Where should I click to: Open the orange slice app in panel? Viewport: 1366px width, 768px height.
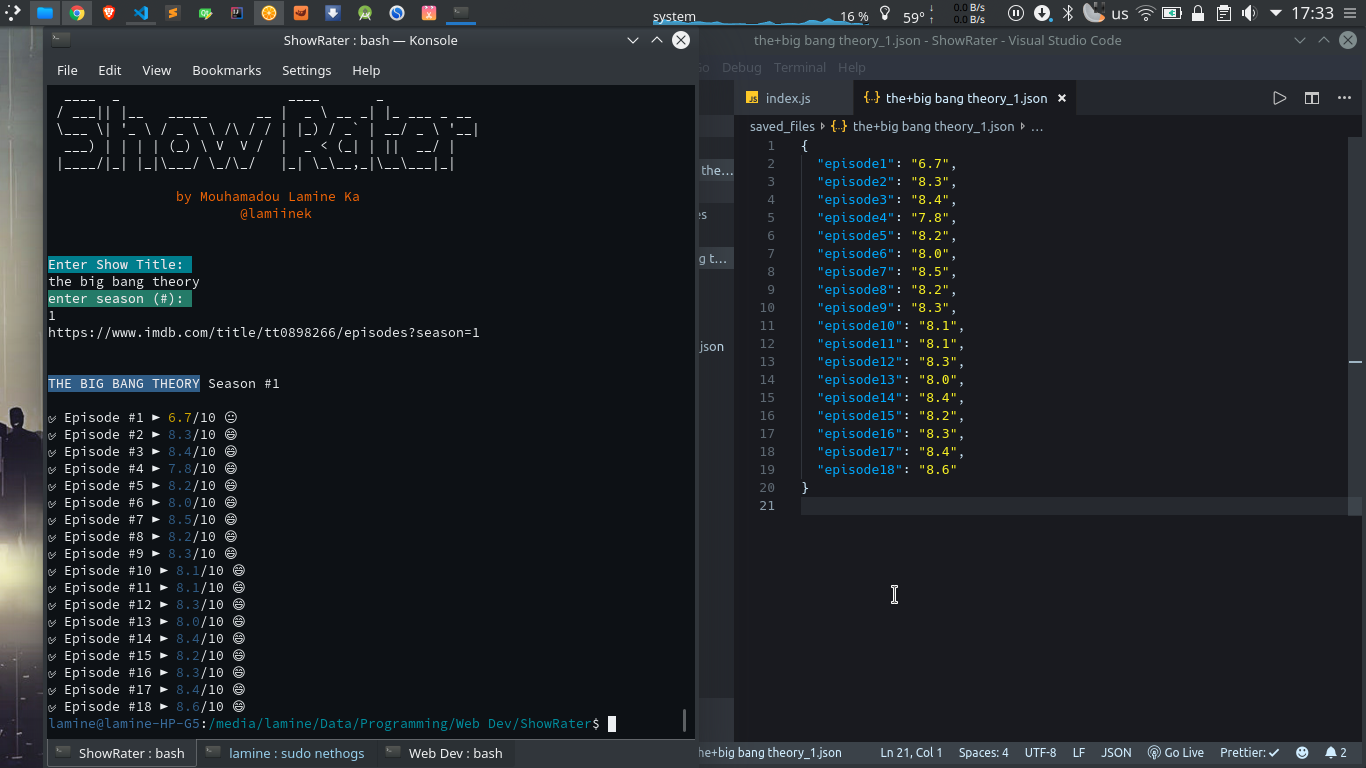click(268, 13)
